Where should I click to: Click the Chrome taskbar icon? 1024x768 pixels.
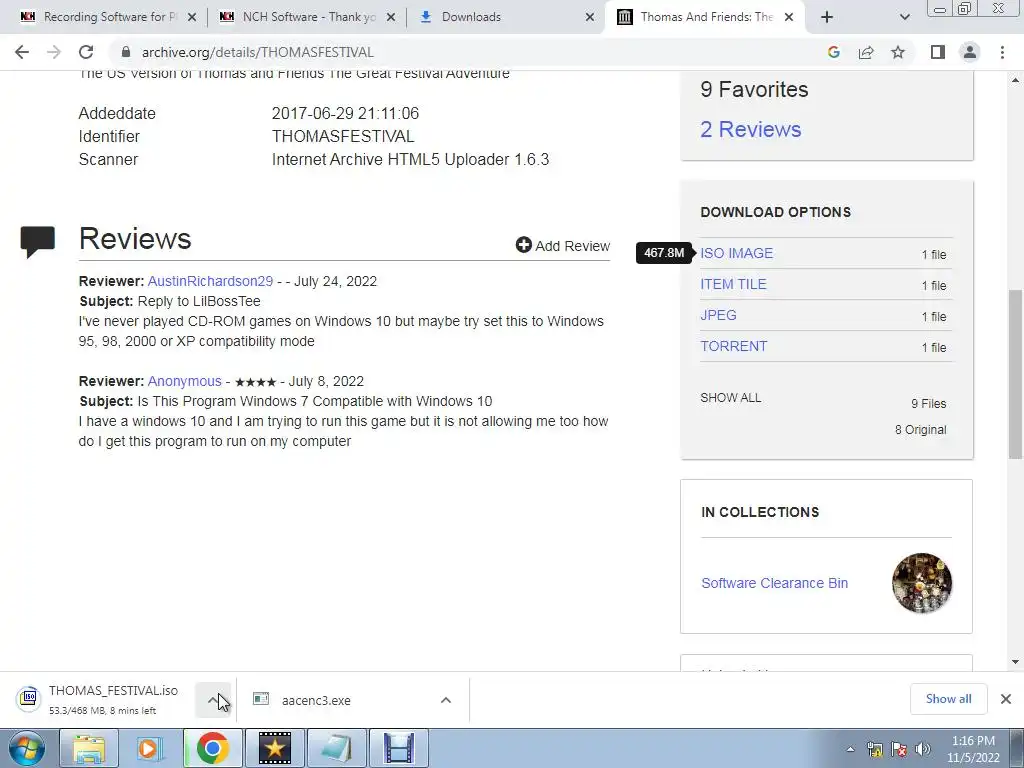pos(212,748)
